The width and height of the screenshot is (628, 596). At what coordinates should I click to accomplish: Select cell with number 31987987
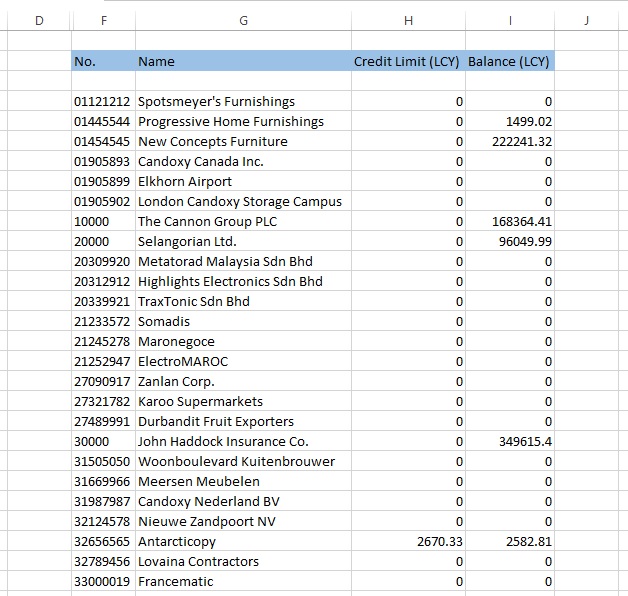click(x=104, y=501)
